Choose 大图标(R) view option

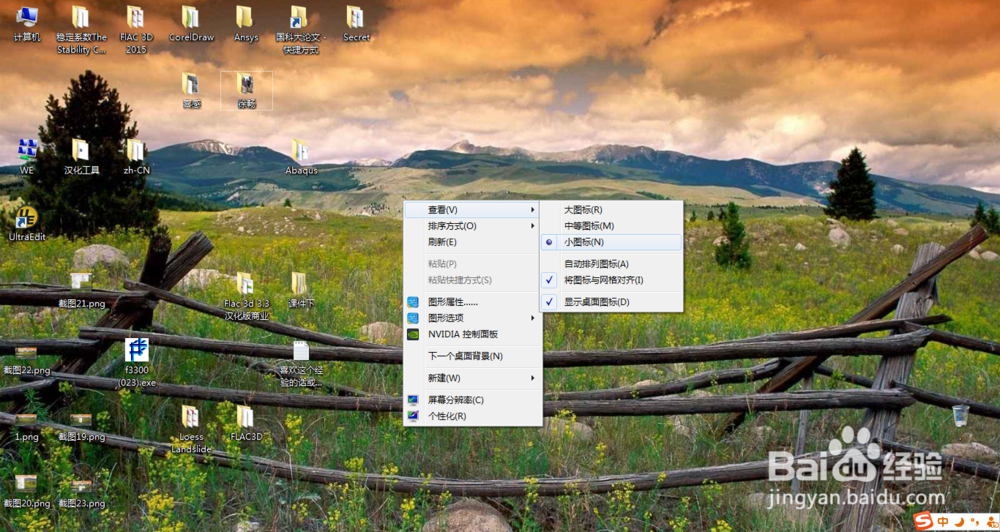pyautogui.click(x=612, y=209)
